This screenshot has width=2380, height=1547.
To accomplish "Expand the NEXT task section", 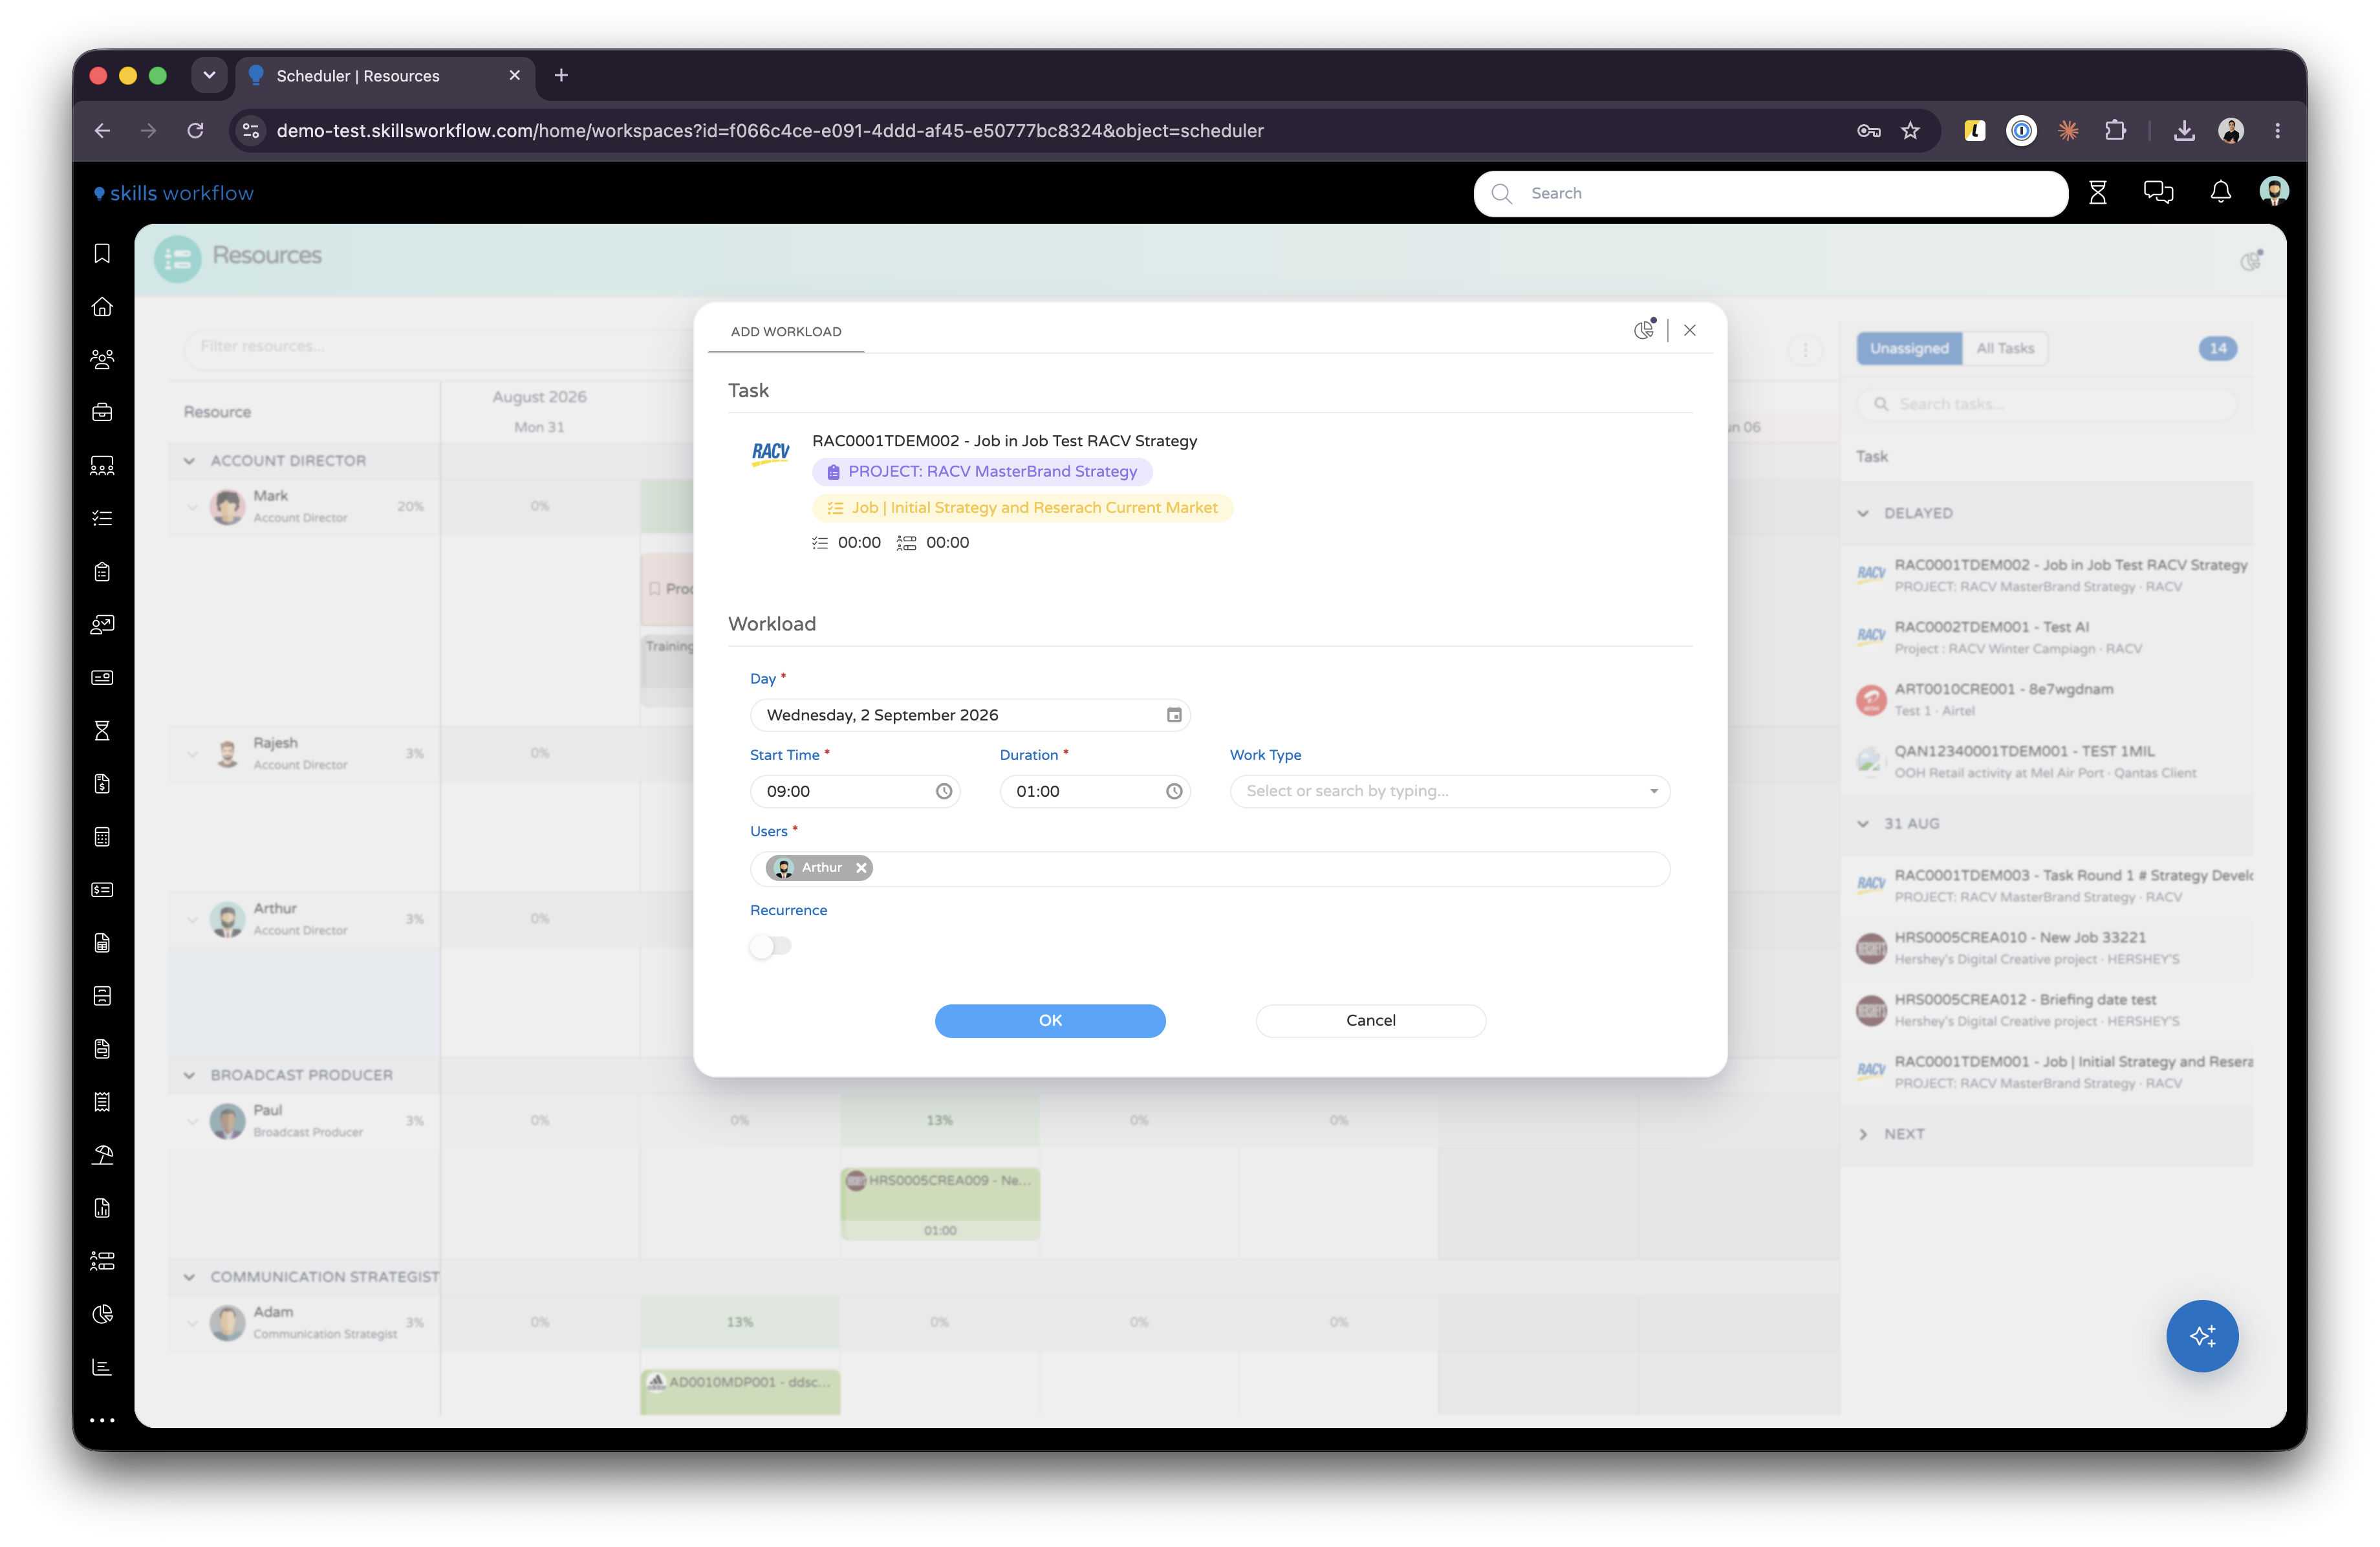I will pos(1862,1134).
